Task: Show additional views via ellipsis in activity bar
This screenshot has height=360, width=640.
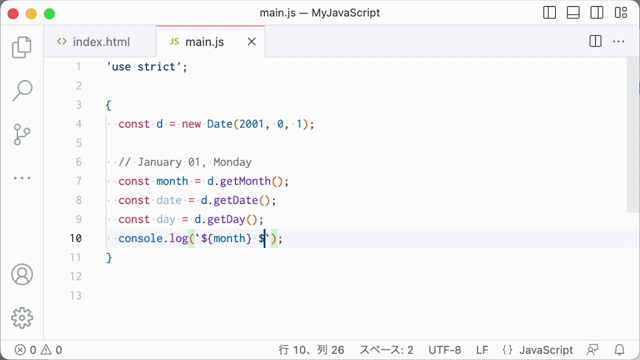Action: (22, 178)
